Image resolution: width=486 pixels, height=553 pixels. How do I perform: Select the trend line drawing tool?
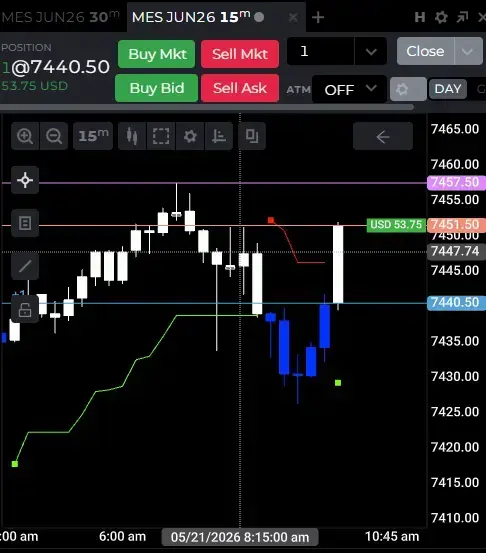point(25,266)
